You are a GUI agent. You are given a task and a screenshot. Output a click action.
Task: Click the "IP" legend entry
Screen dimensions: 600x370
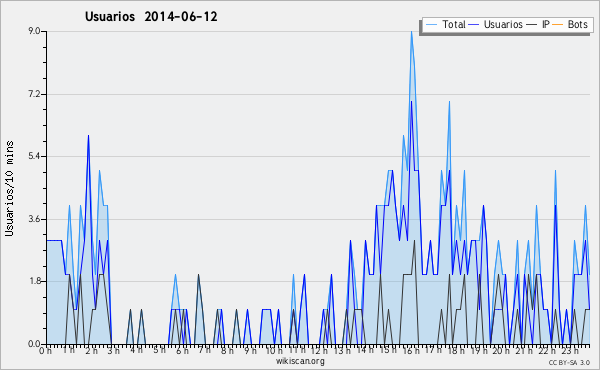(x=546, y=24)
